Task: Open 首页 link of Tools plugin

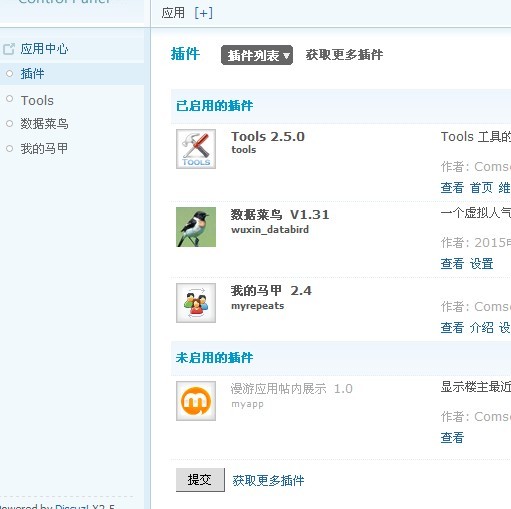Action: (x=482, y=188)
